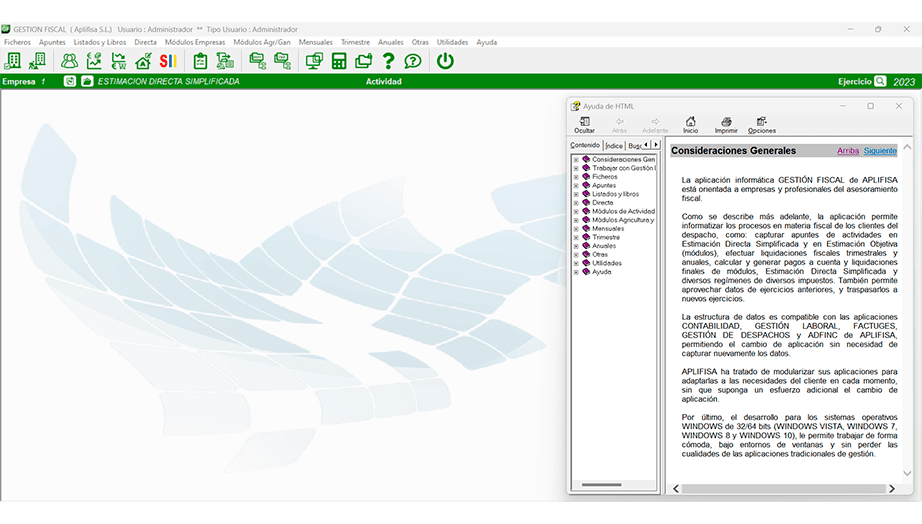Click the question mark help icon
The width and height of the screenshot is (922, 524).
(x=388, y=61)
